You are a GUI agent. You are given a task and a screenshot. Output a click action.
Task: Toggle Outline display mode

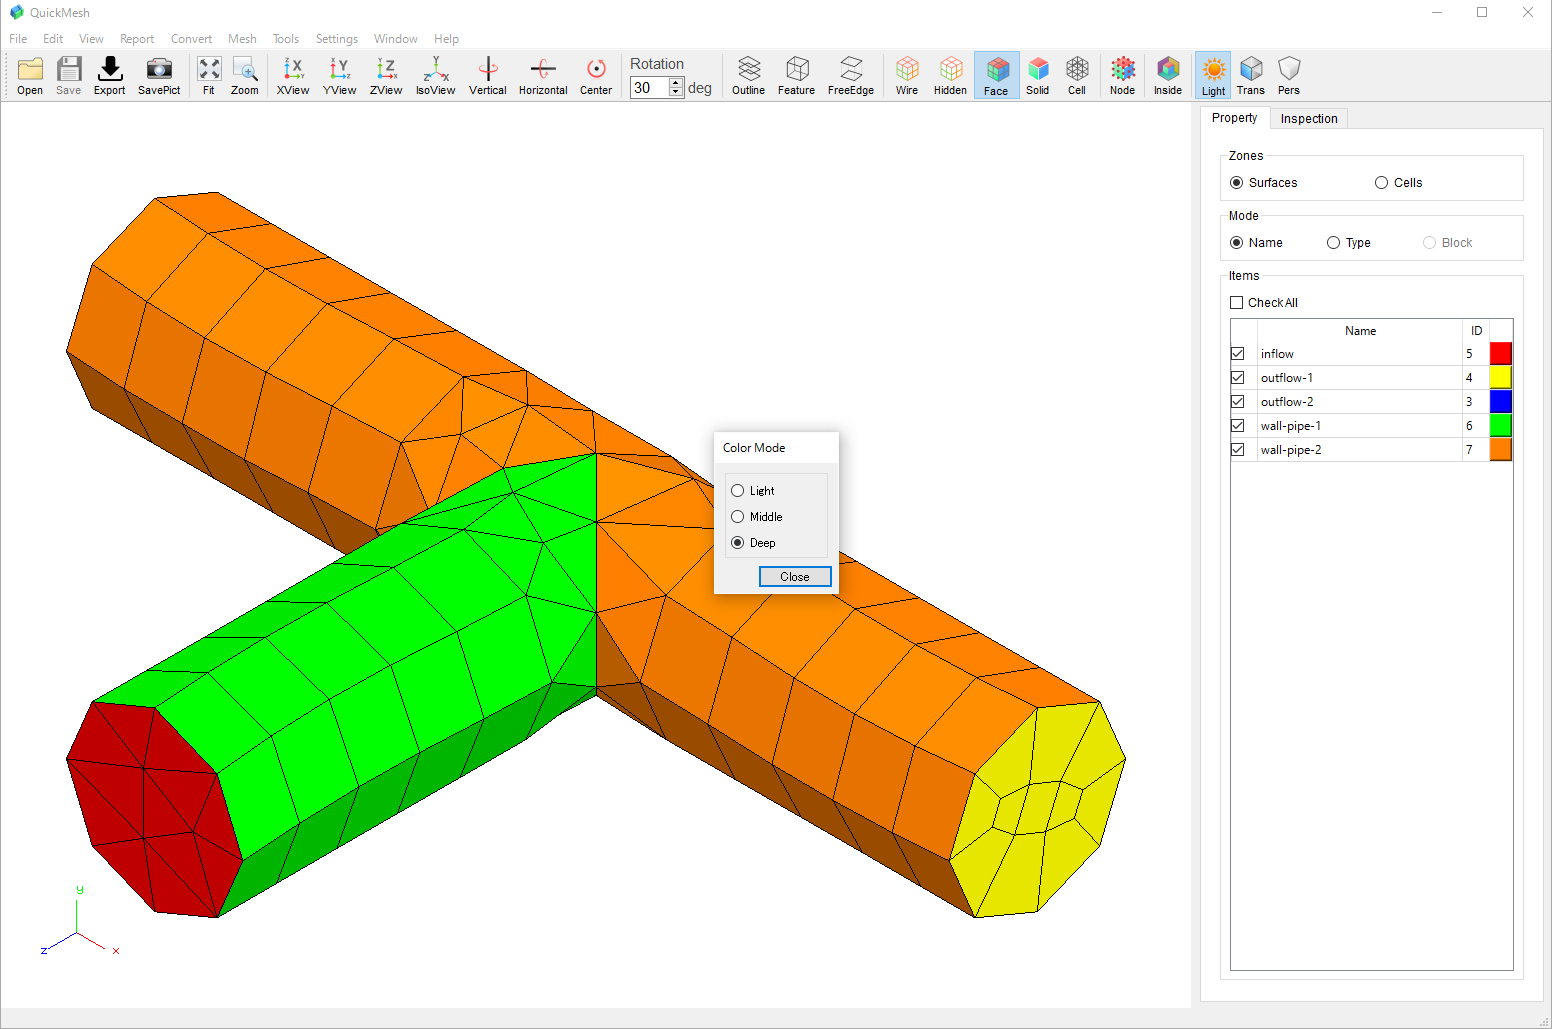[748, 76]
